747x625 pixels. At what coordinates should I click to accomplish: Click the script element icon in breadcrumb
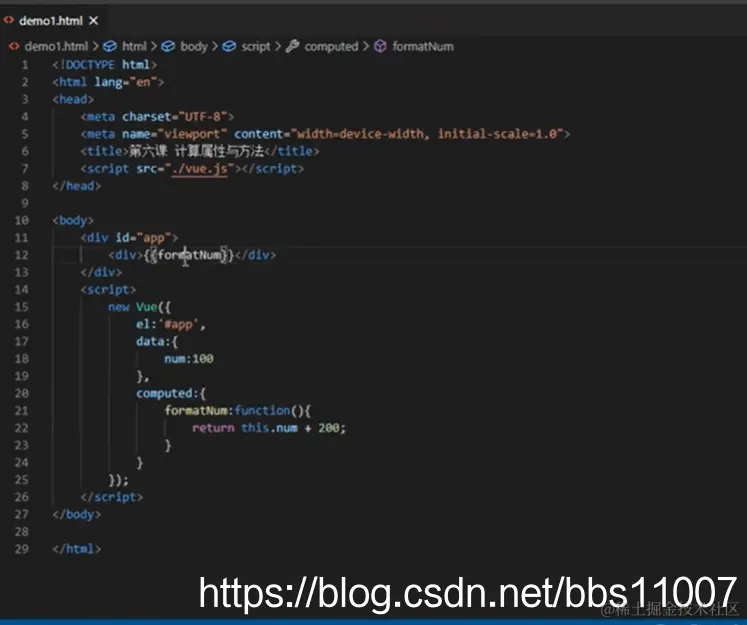pyautogui.click(x=229, y=46)
